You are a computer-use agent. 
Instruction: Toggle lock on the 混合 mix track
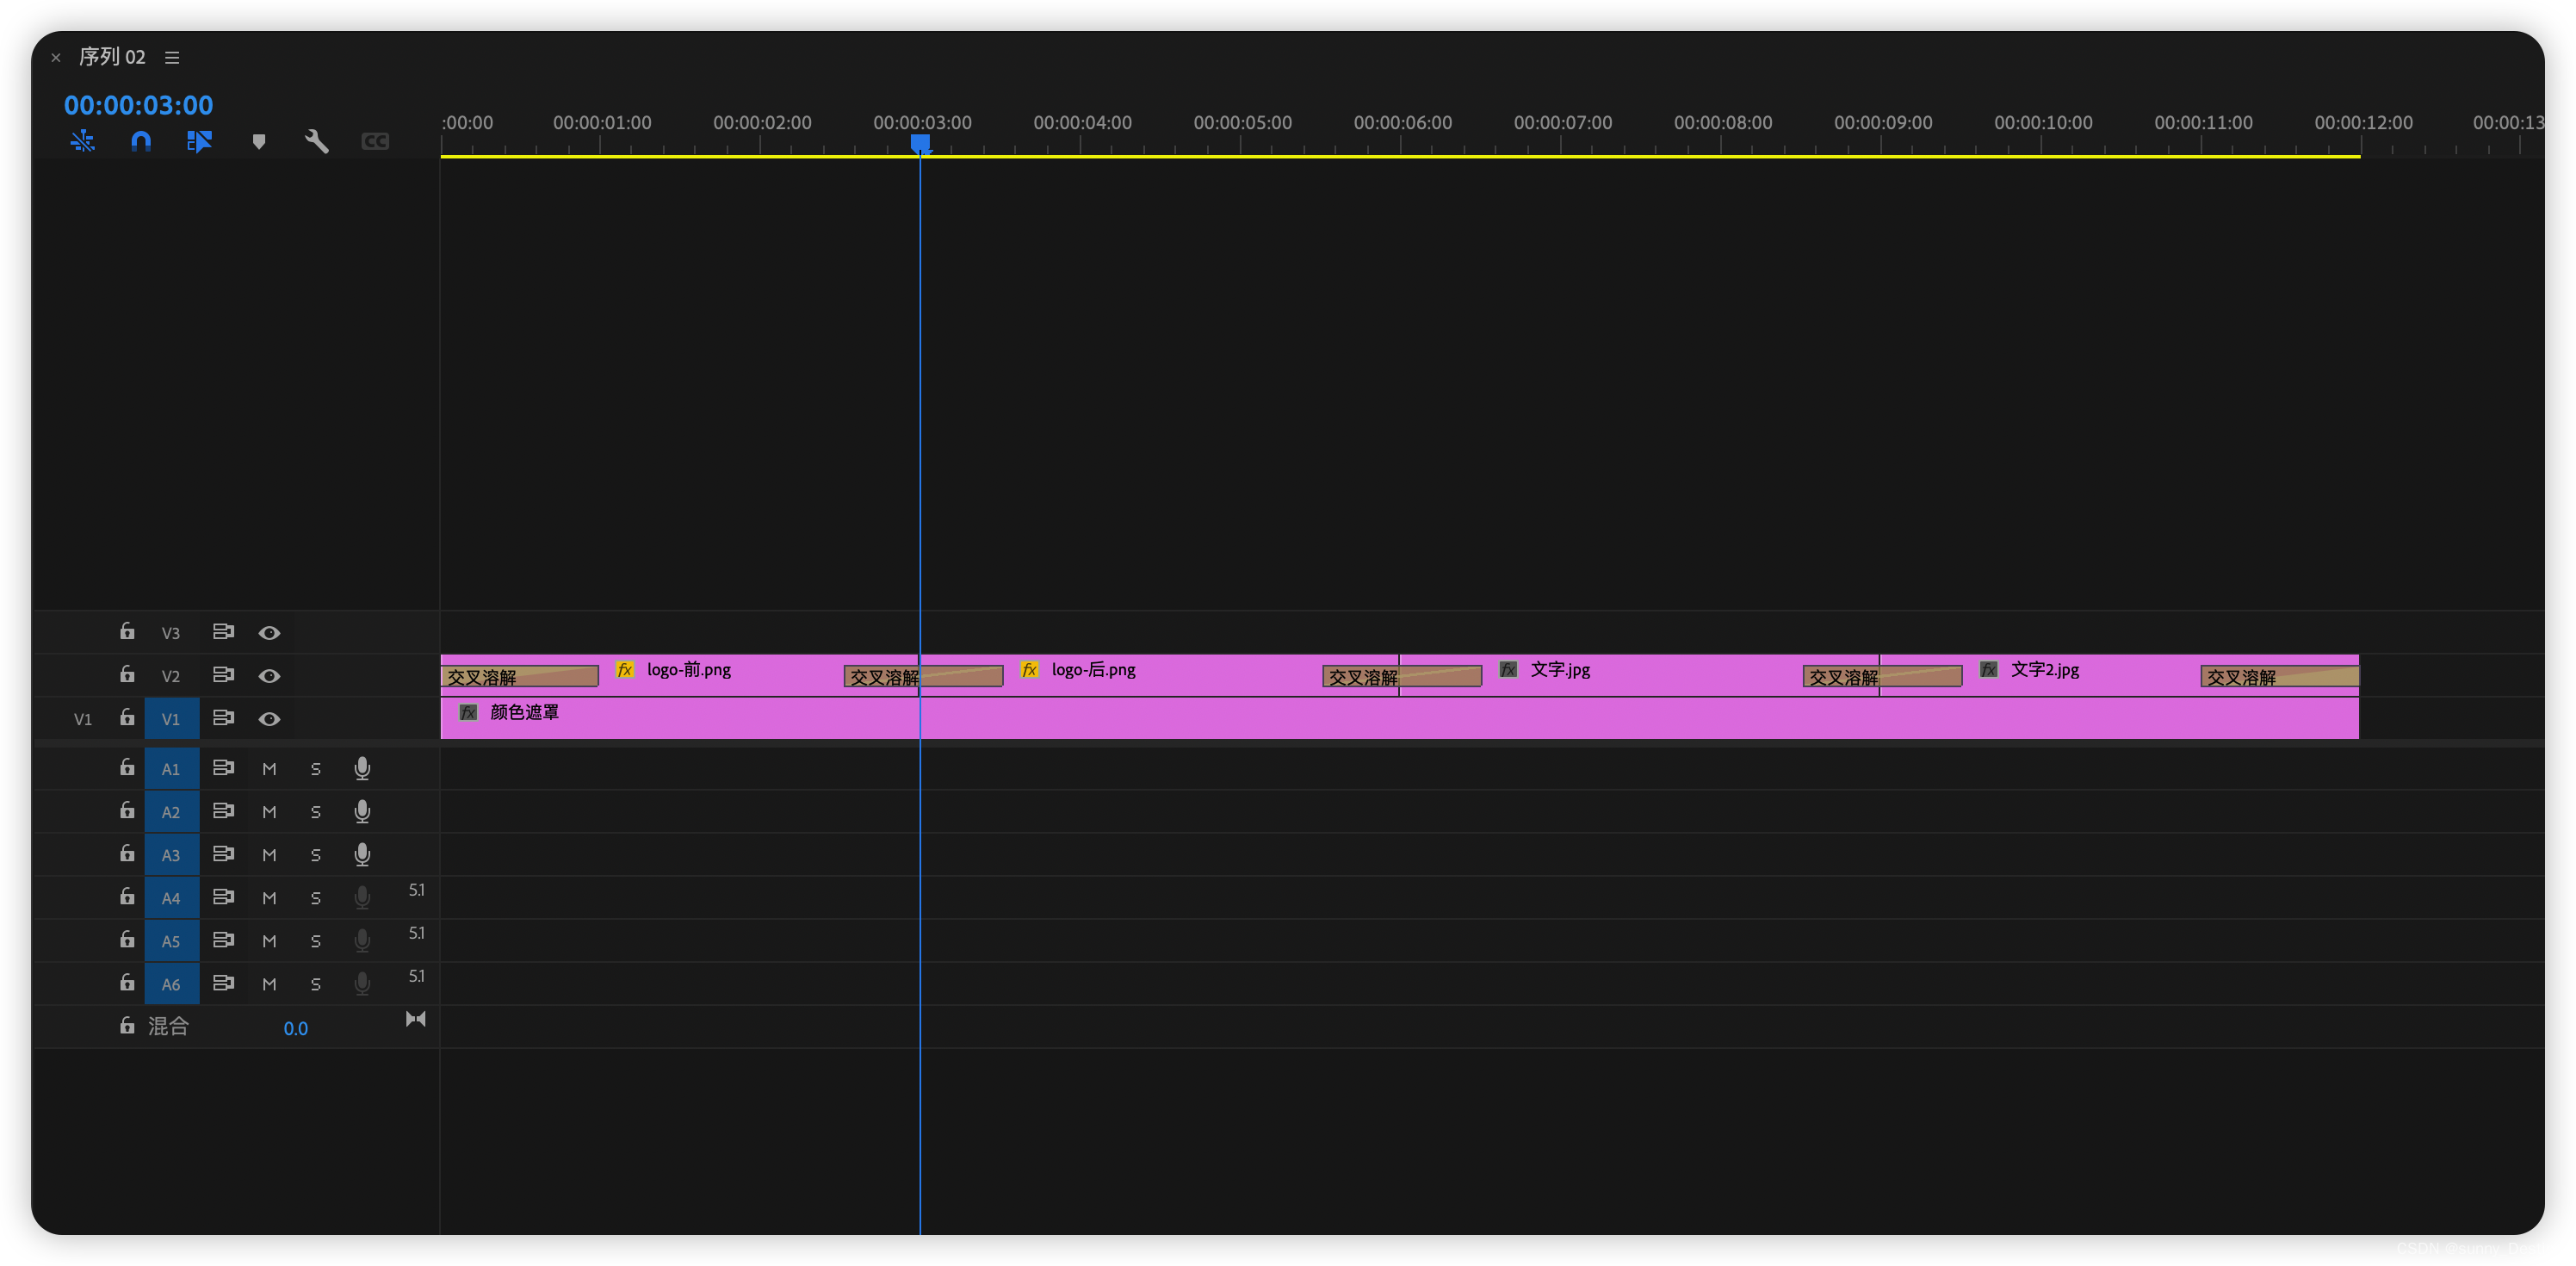click(x=127, y=1026)
